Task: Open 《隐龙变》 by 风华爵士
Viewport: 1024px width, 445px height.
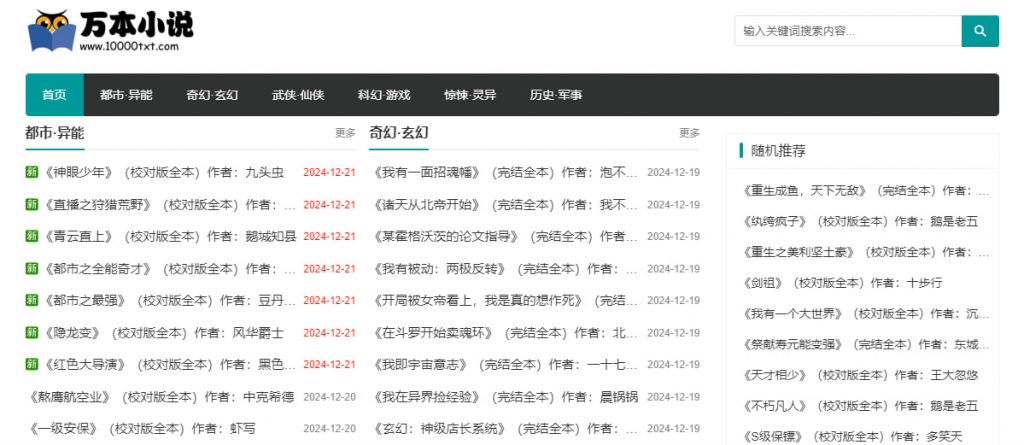Action: 163,333
